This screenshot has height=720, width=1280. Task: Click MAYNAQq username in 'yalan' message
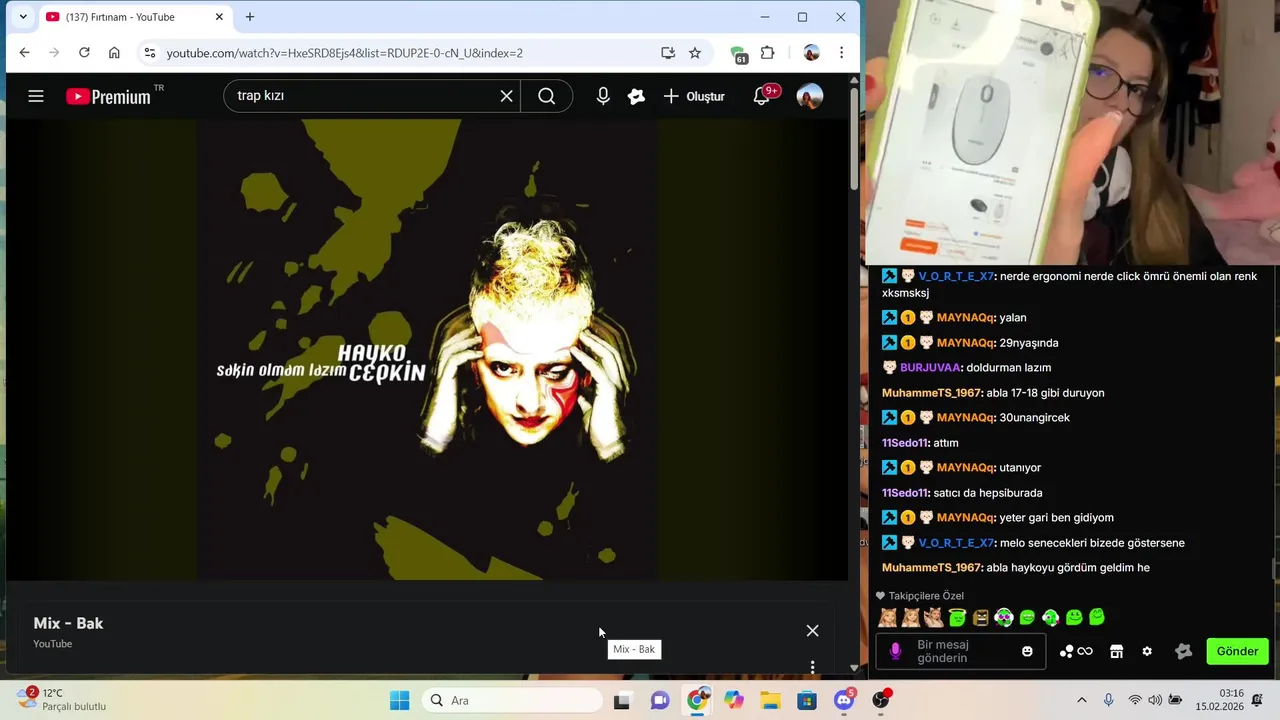pyautogui.click(x=965, y=318)
